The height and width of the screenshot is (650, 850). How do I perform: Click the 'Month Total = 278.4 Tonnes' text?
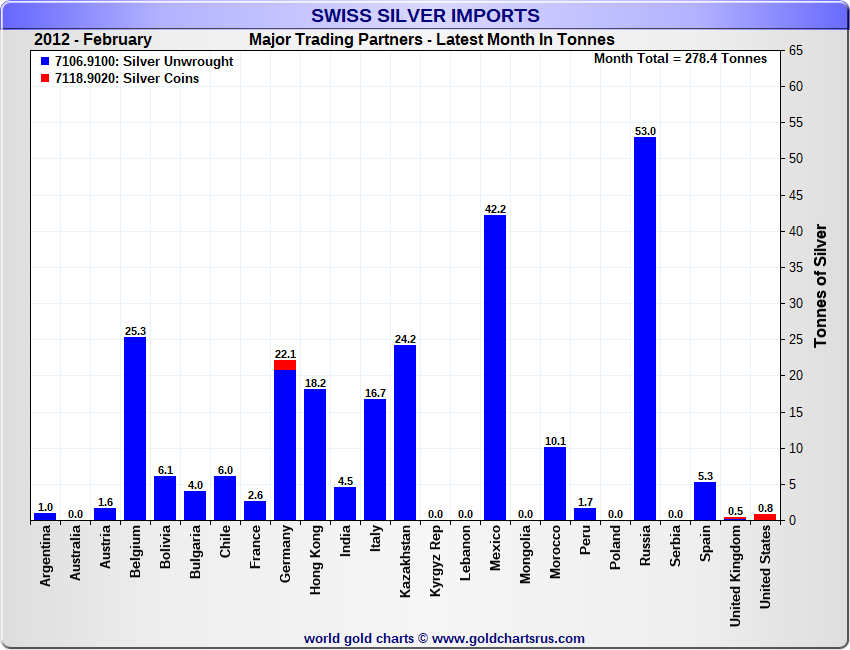pos(680,59)
